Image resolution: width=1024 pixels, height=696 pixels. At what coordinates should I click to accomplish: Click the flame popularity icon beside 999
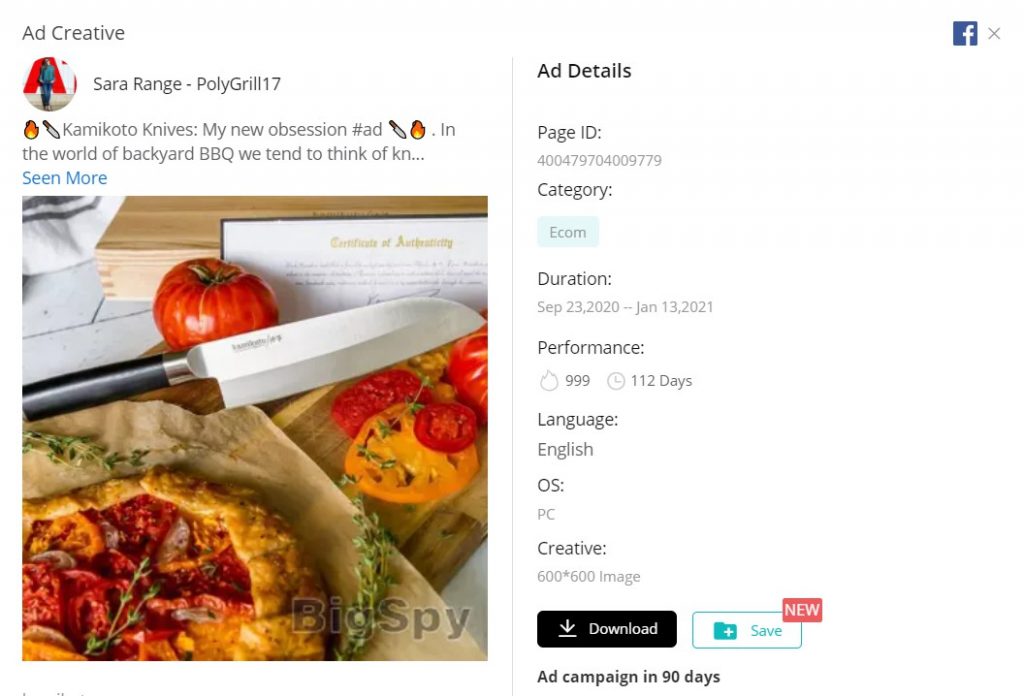click(549, 381)
